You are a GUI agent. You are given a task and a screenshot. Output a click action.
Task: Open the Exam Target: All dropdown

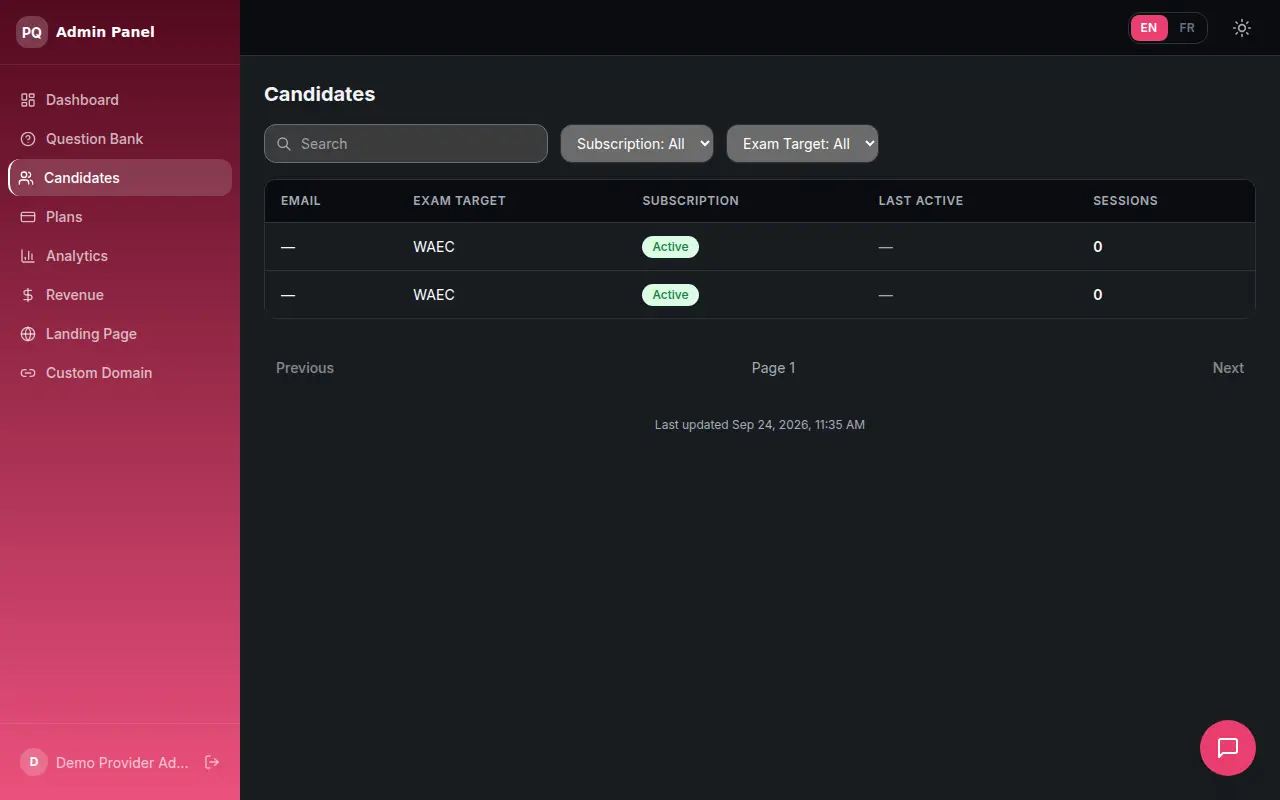[x=802, y=144]
